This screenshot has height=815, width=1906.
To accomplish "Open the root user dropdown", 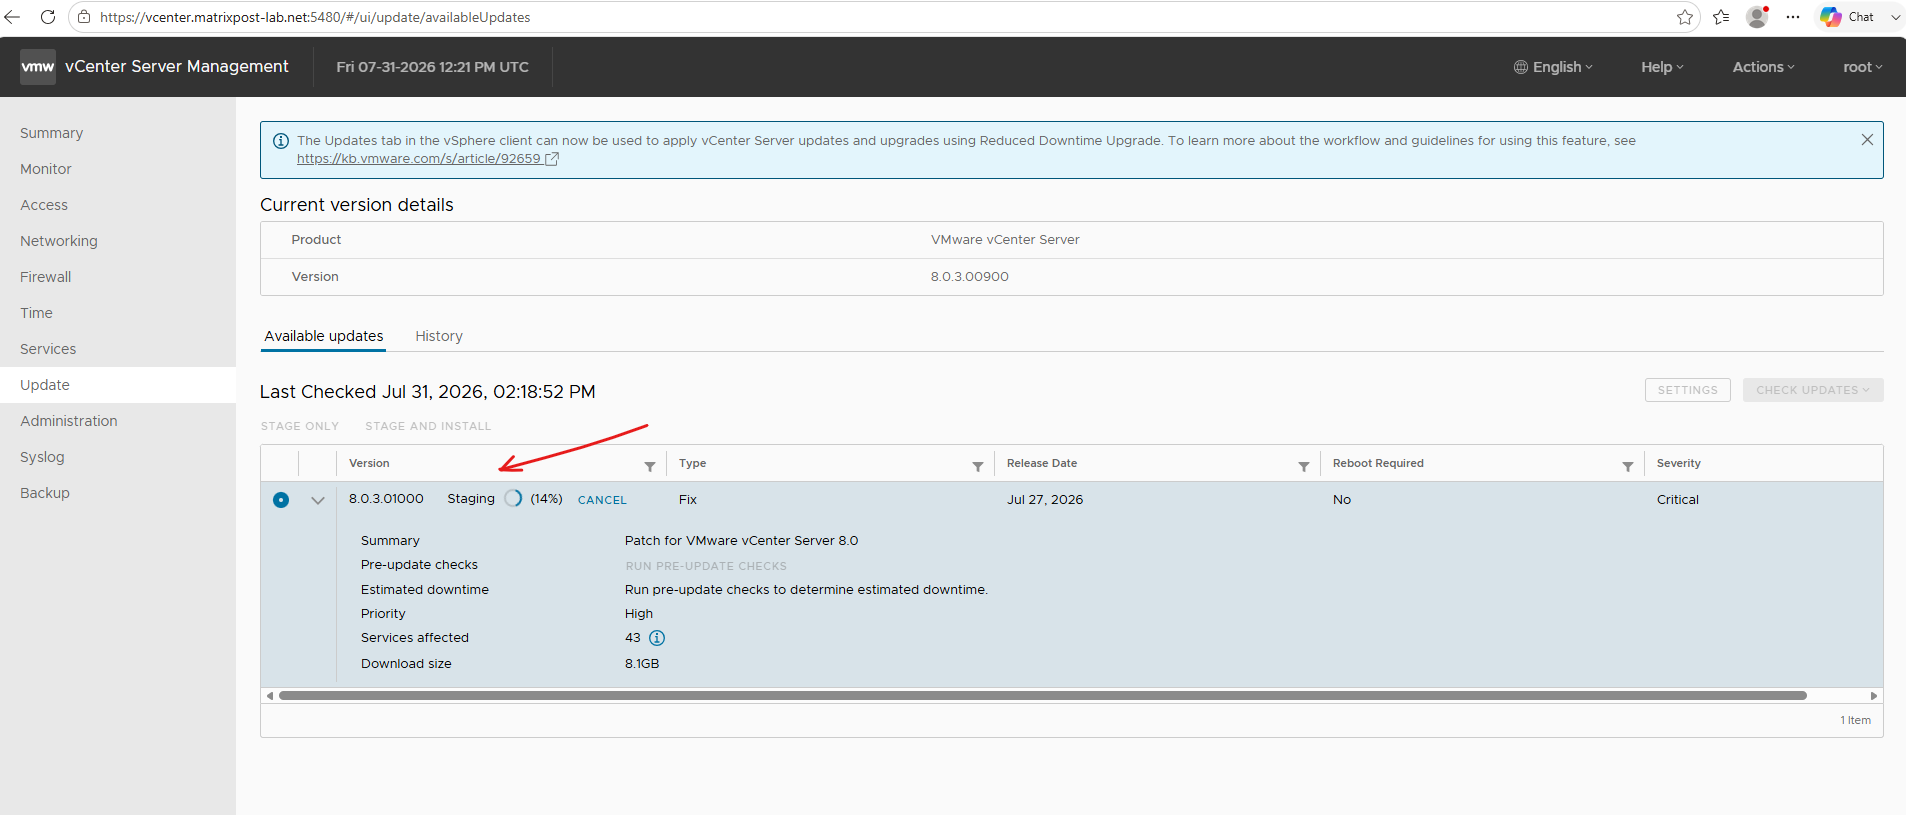I will click(1862, 67).
